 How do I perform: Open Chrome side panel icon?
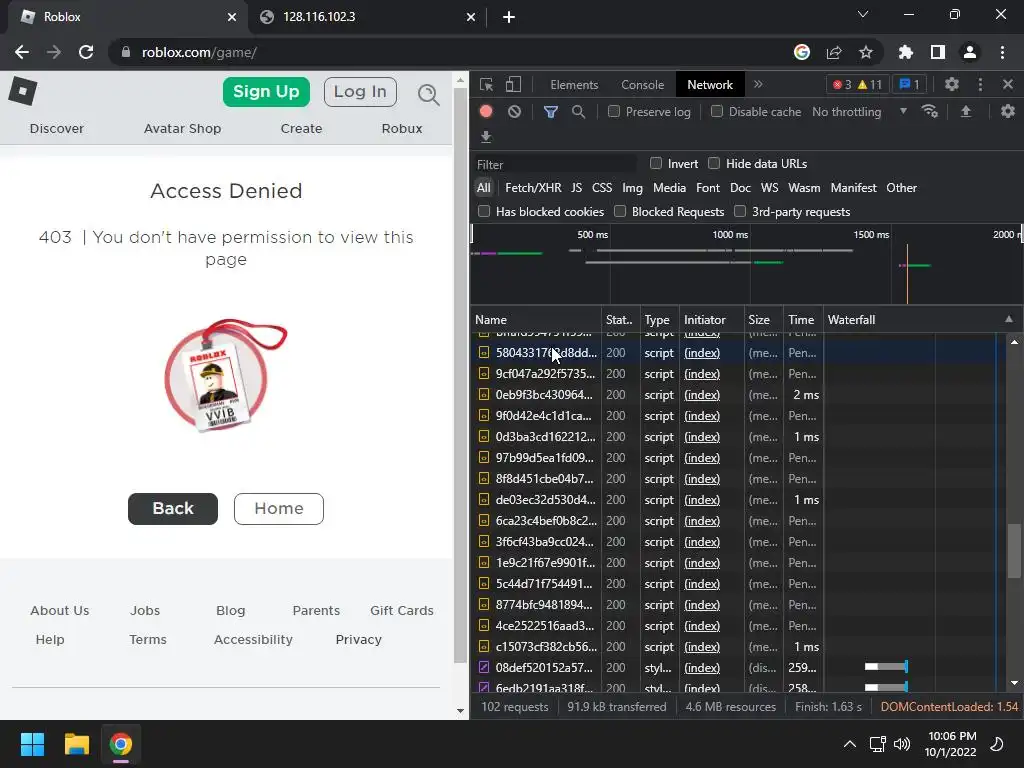[938, 52]
